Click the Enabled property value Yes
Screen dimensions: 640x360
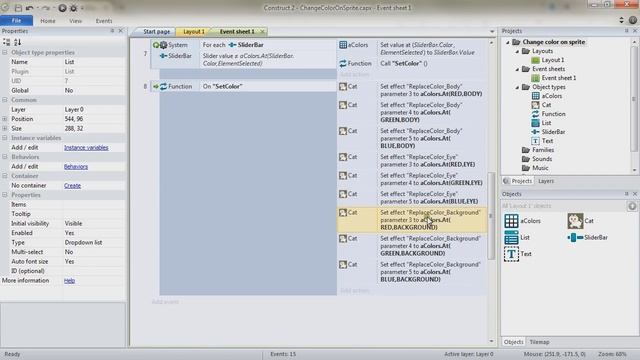[x=94, y=233]
